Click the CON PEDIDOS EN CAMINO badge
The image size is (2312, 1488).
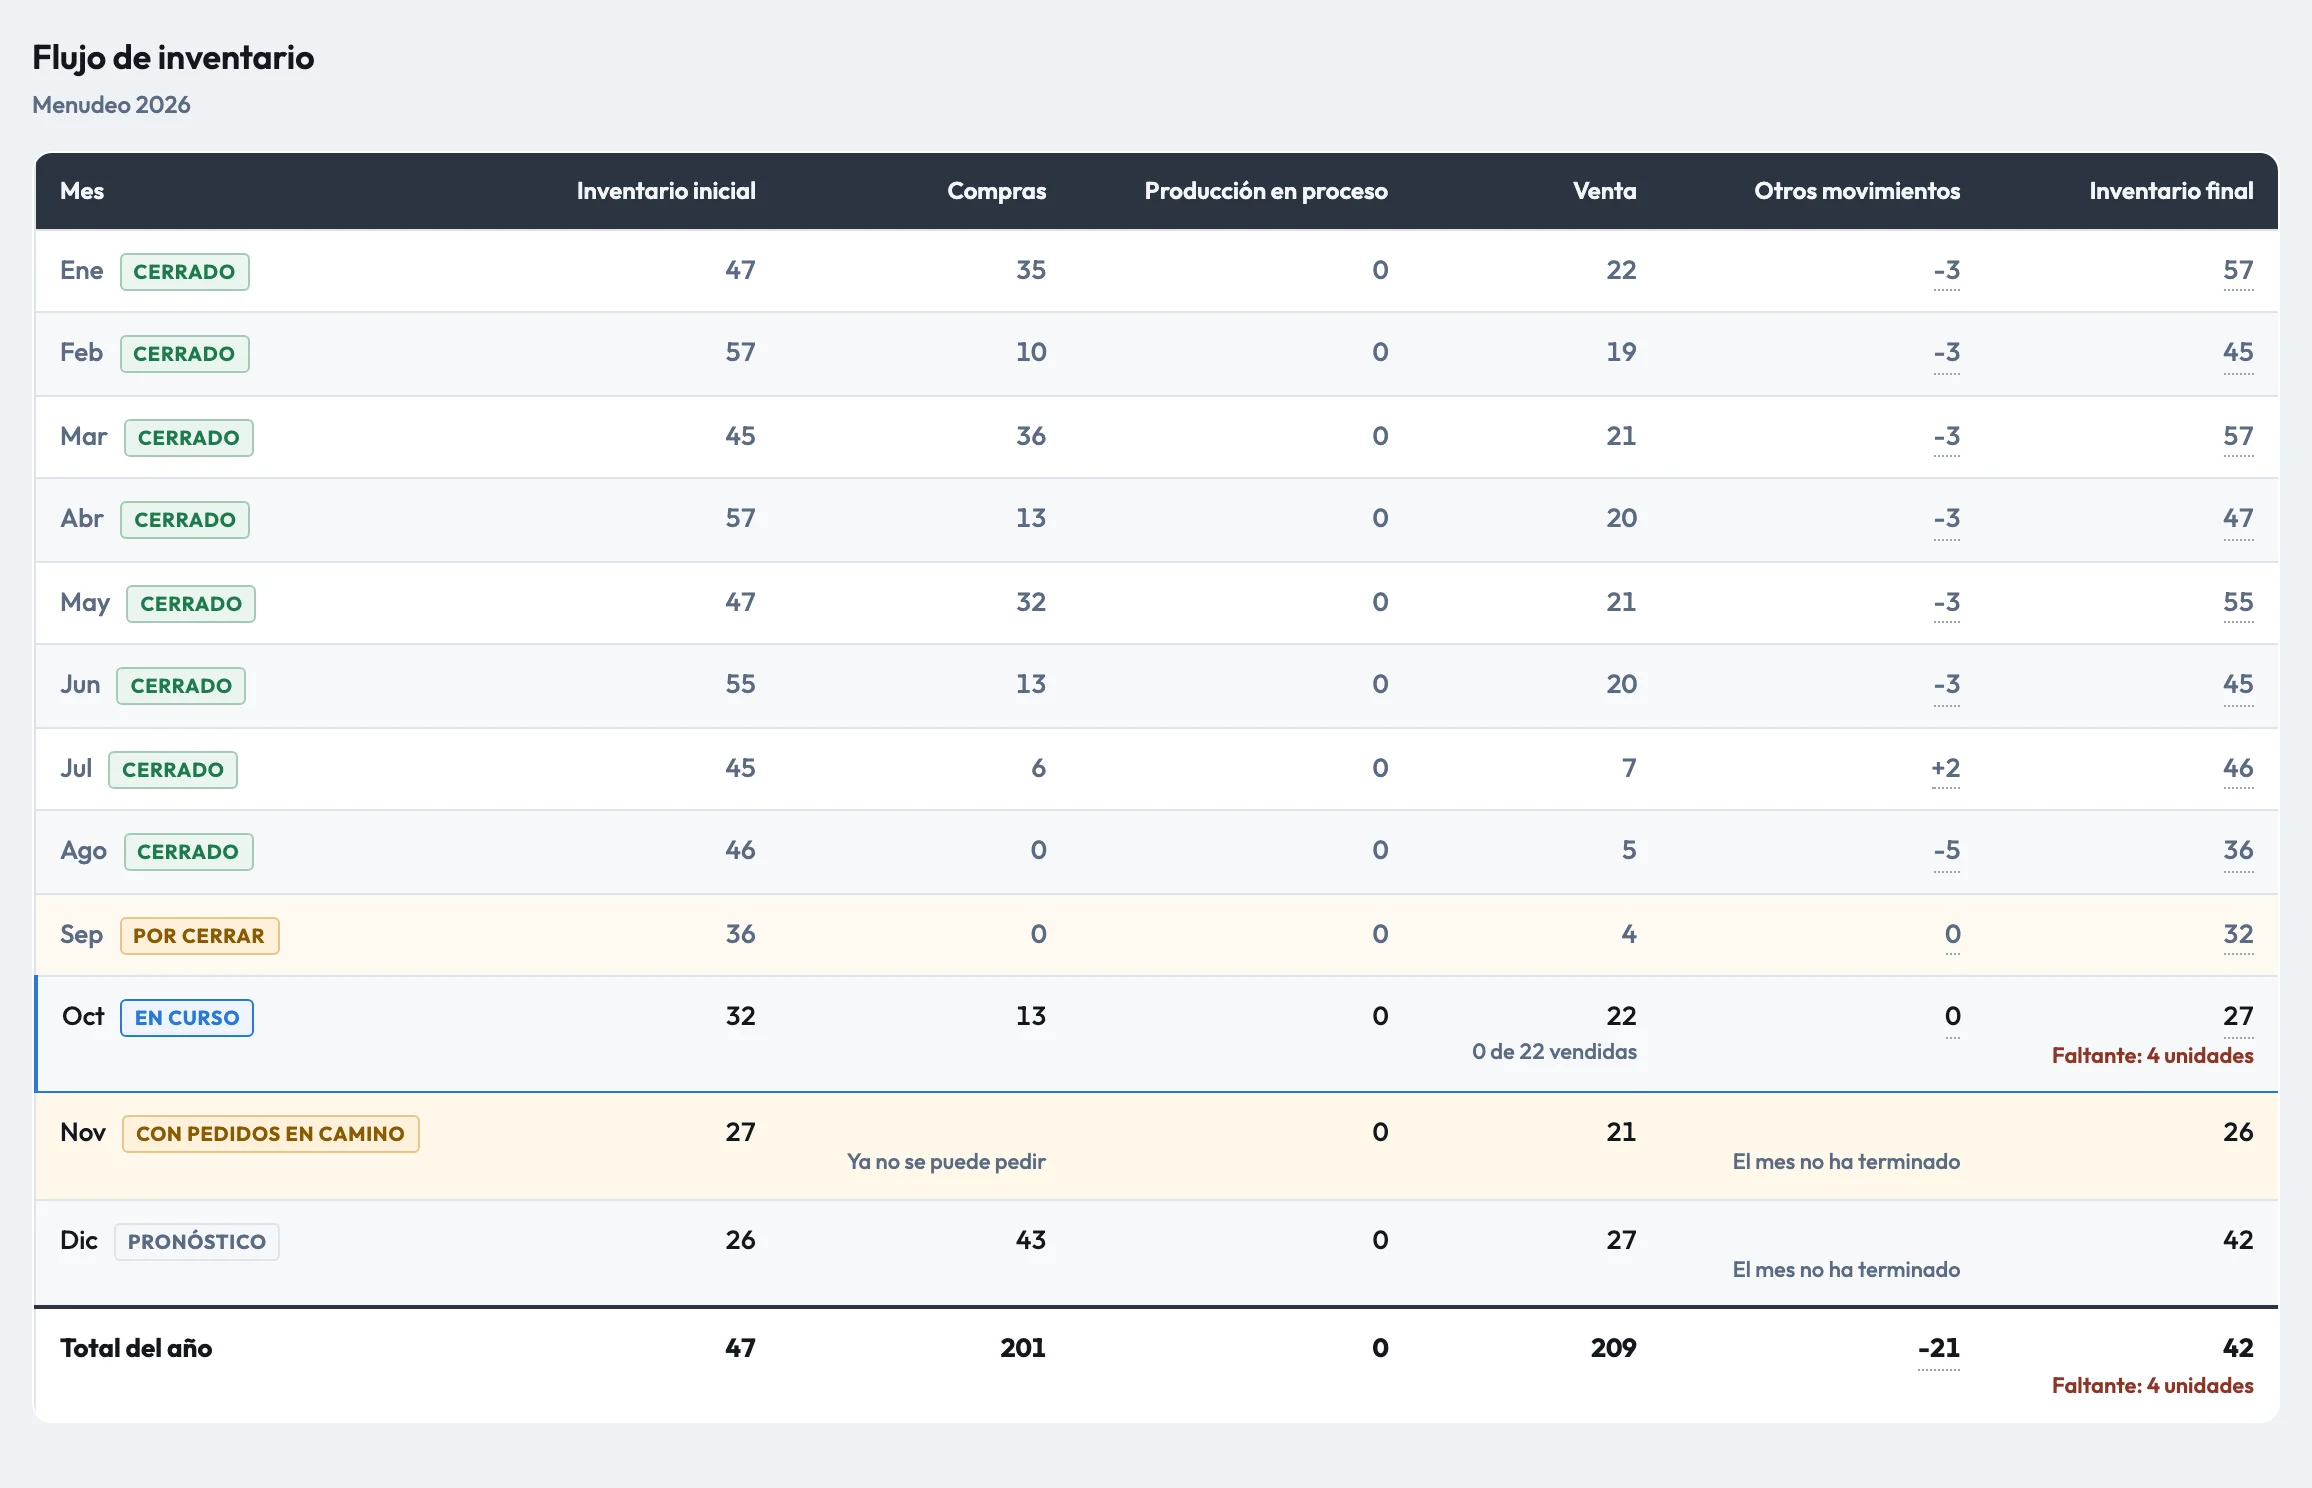pos(270,1133)
